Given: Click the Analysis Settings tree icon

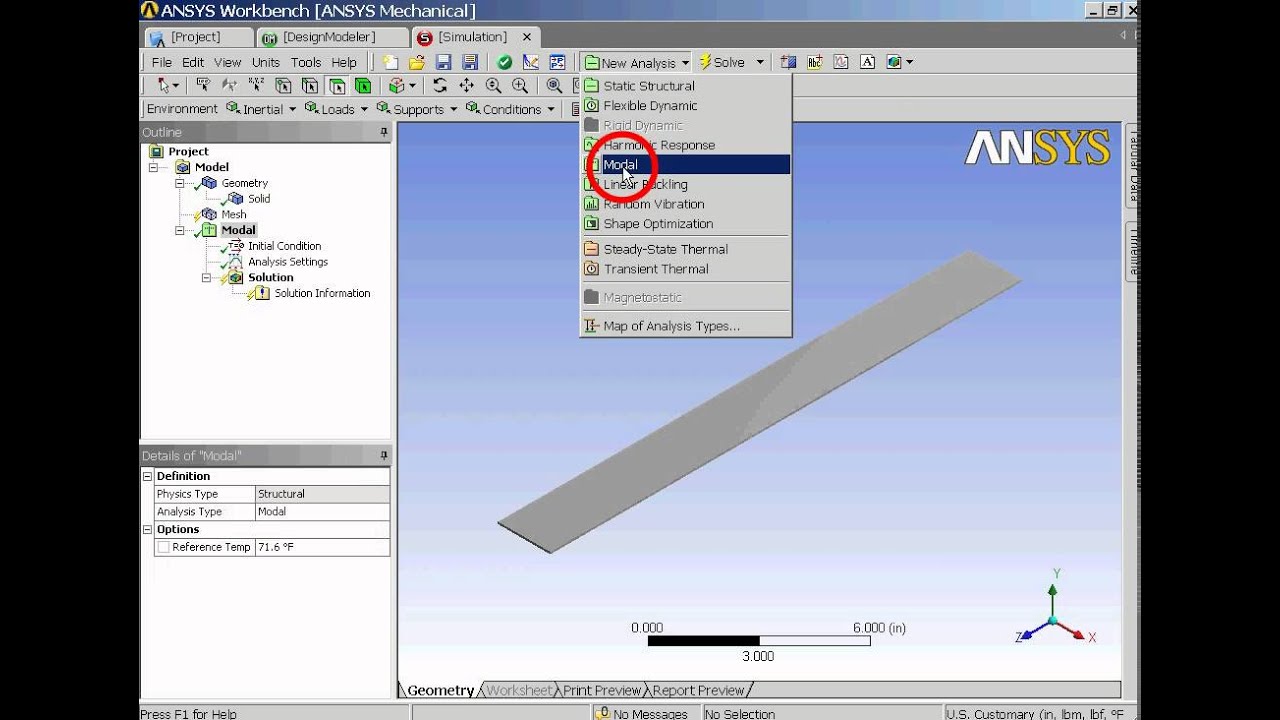Looking at the screenshot, I should pos(236,262).
